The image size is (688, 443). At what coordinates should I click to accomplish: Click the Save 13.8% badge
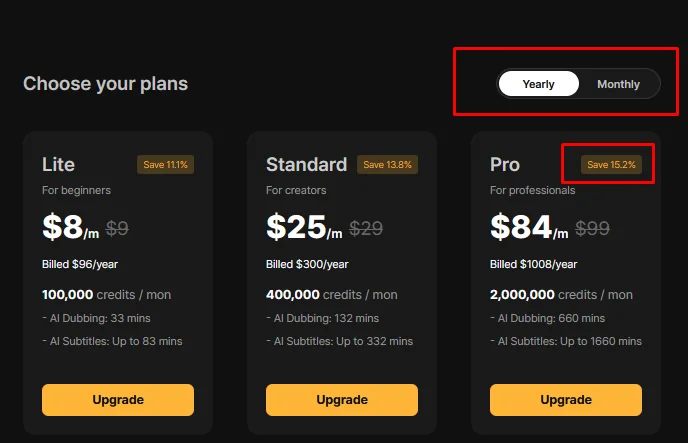[x=388, y=164]
